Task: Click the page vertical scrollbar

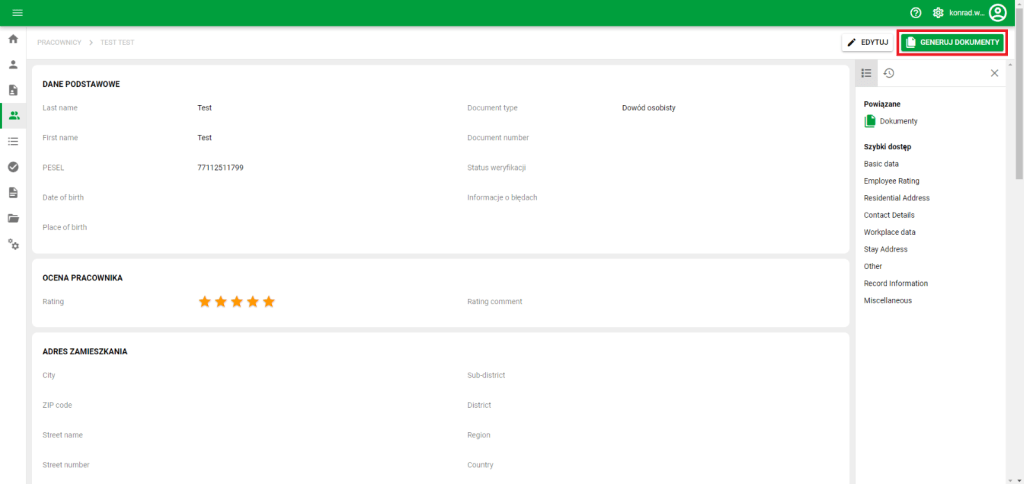Action: coord(1018,120)
